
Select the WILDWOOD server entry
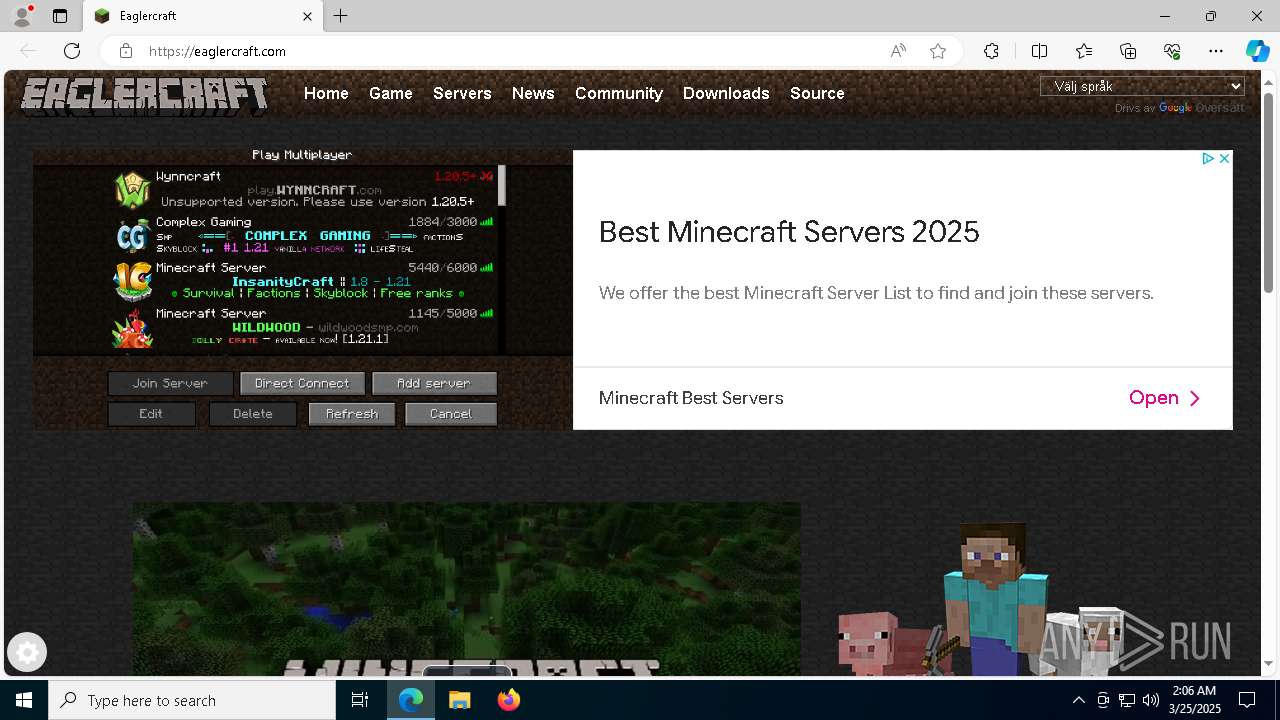tap(304, 326)
